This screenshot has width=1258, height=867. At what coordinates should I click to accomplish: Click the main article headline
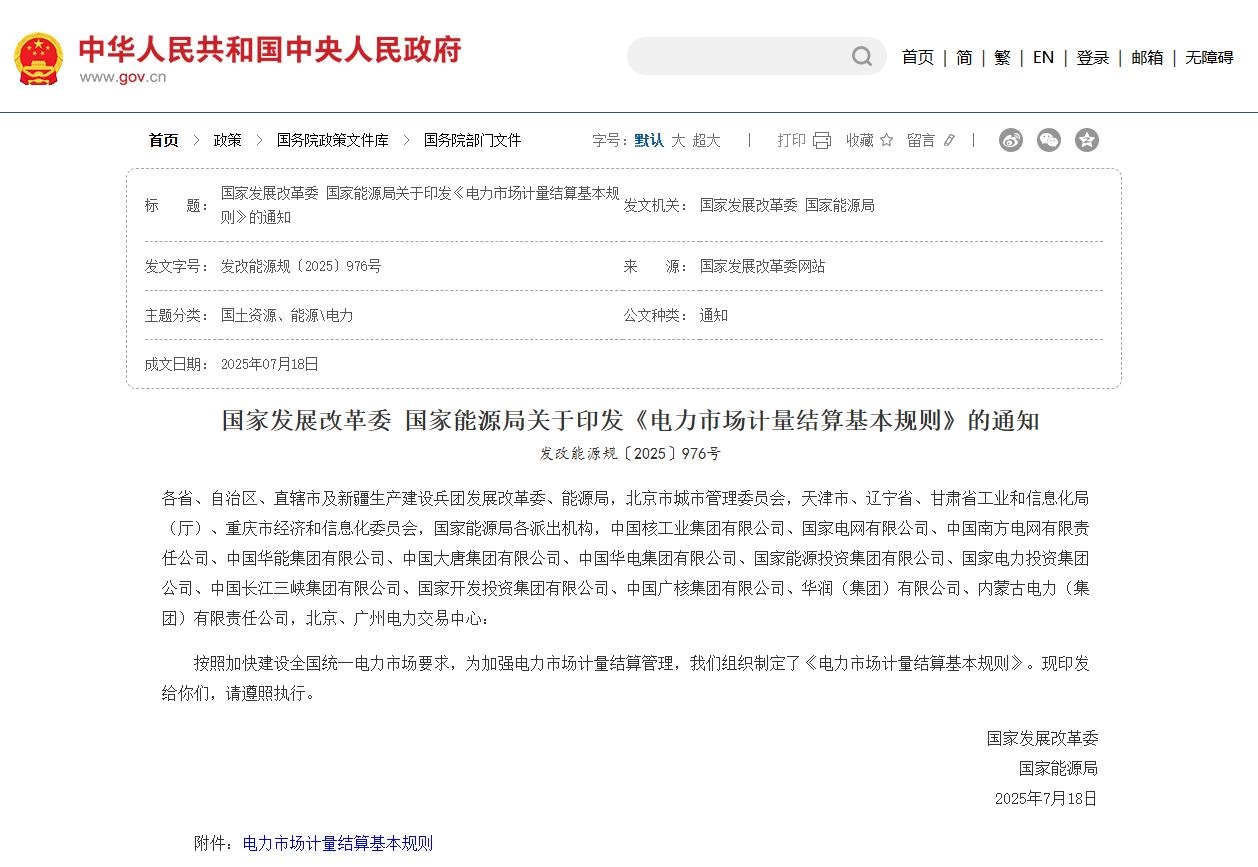coord(630,420)
